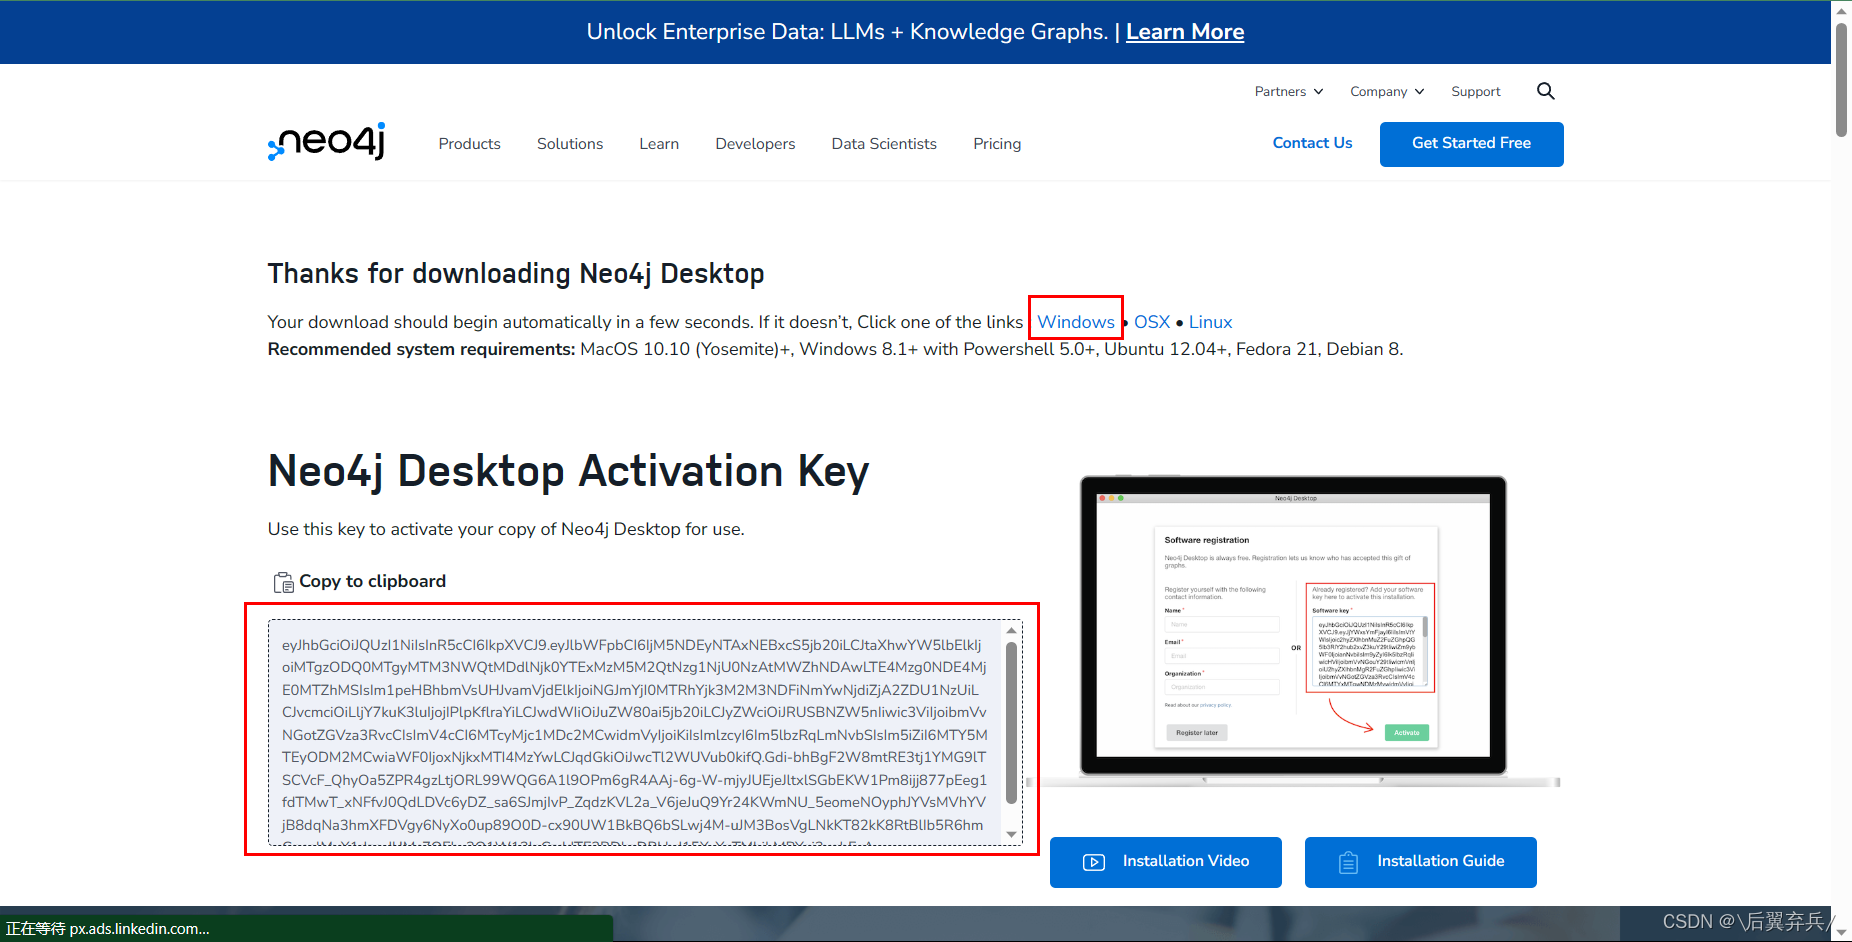1852x942 pixels.
Task: Click the page vertical scrollbar thumb
Action: coord(1841,80)
